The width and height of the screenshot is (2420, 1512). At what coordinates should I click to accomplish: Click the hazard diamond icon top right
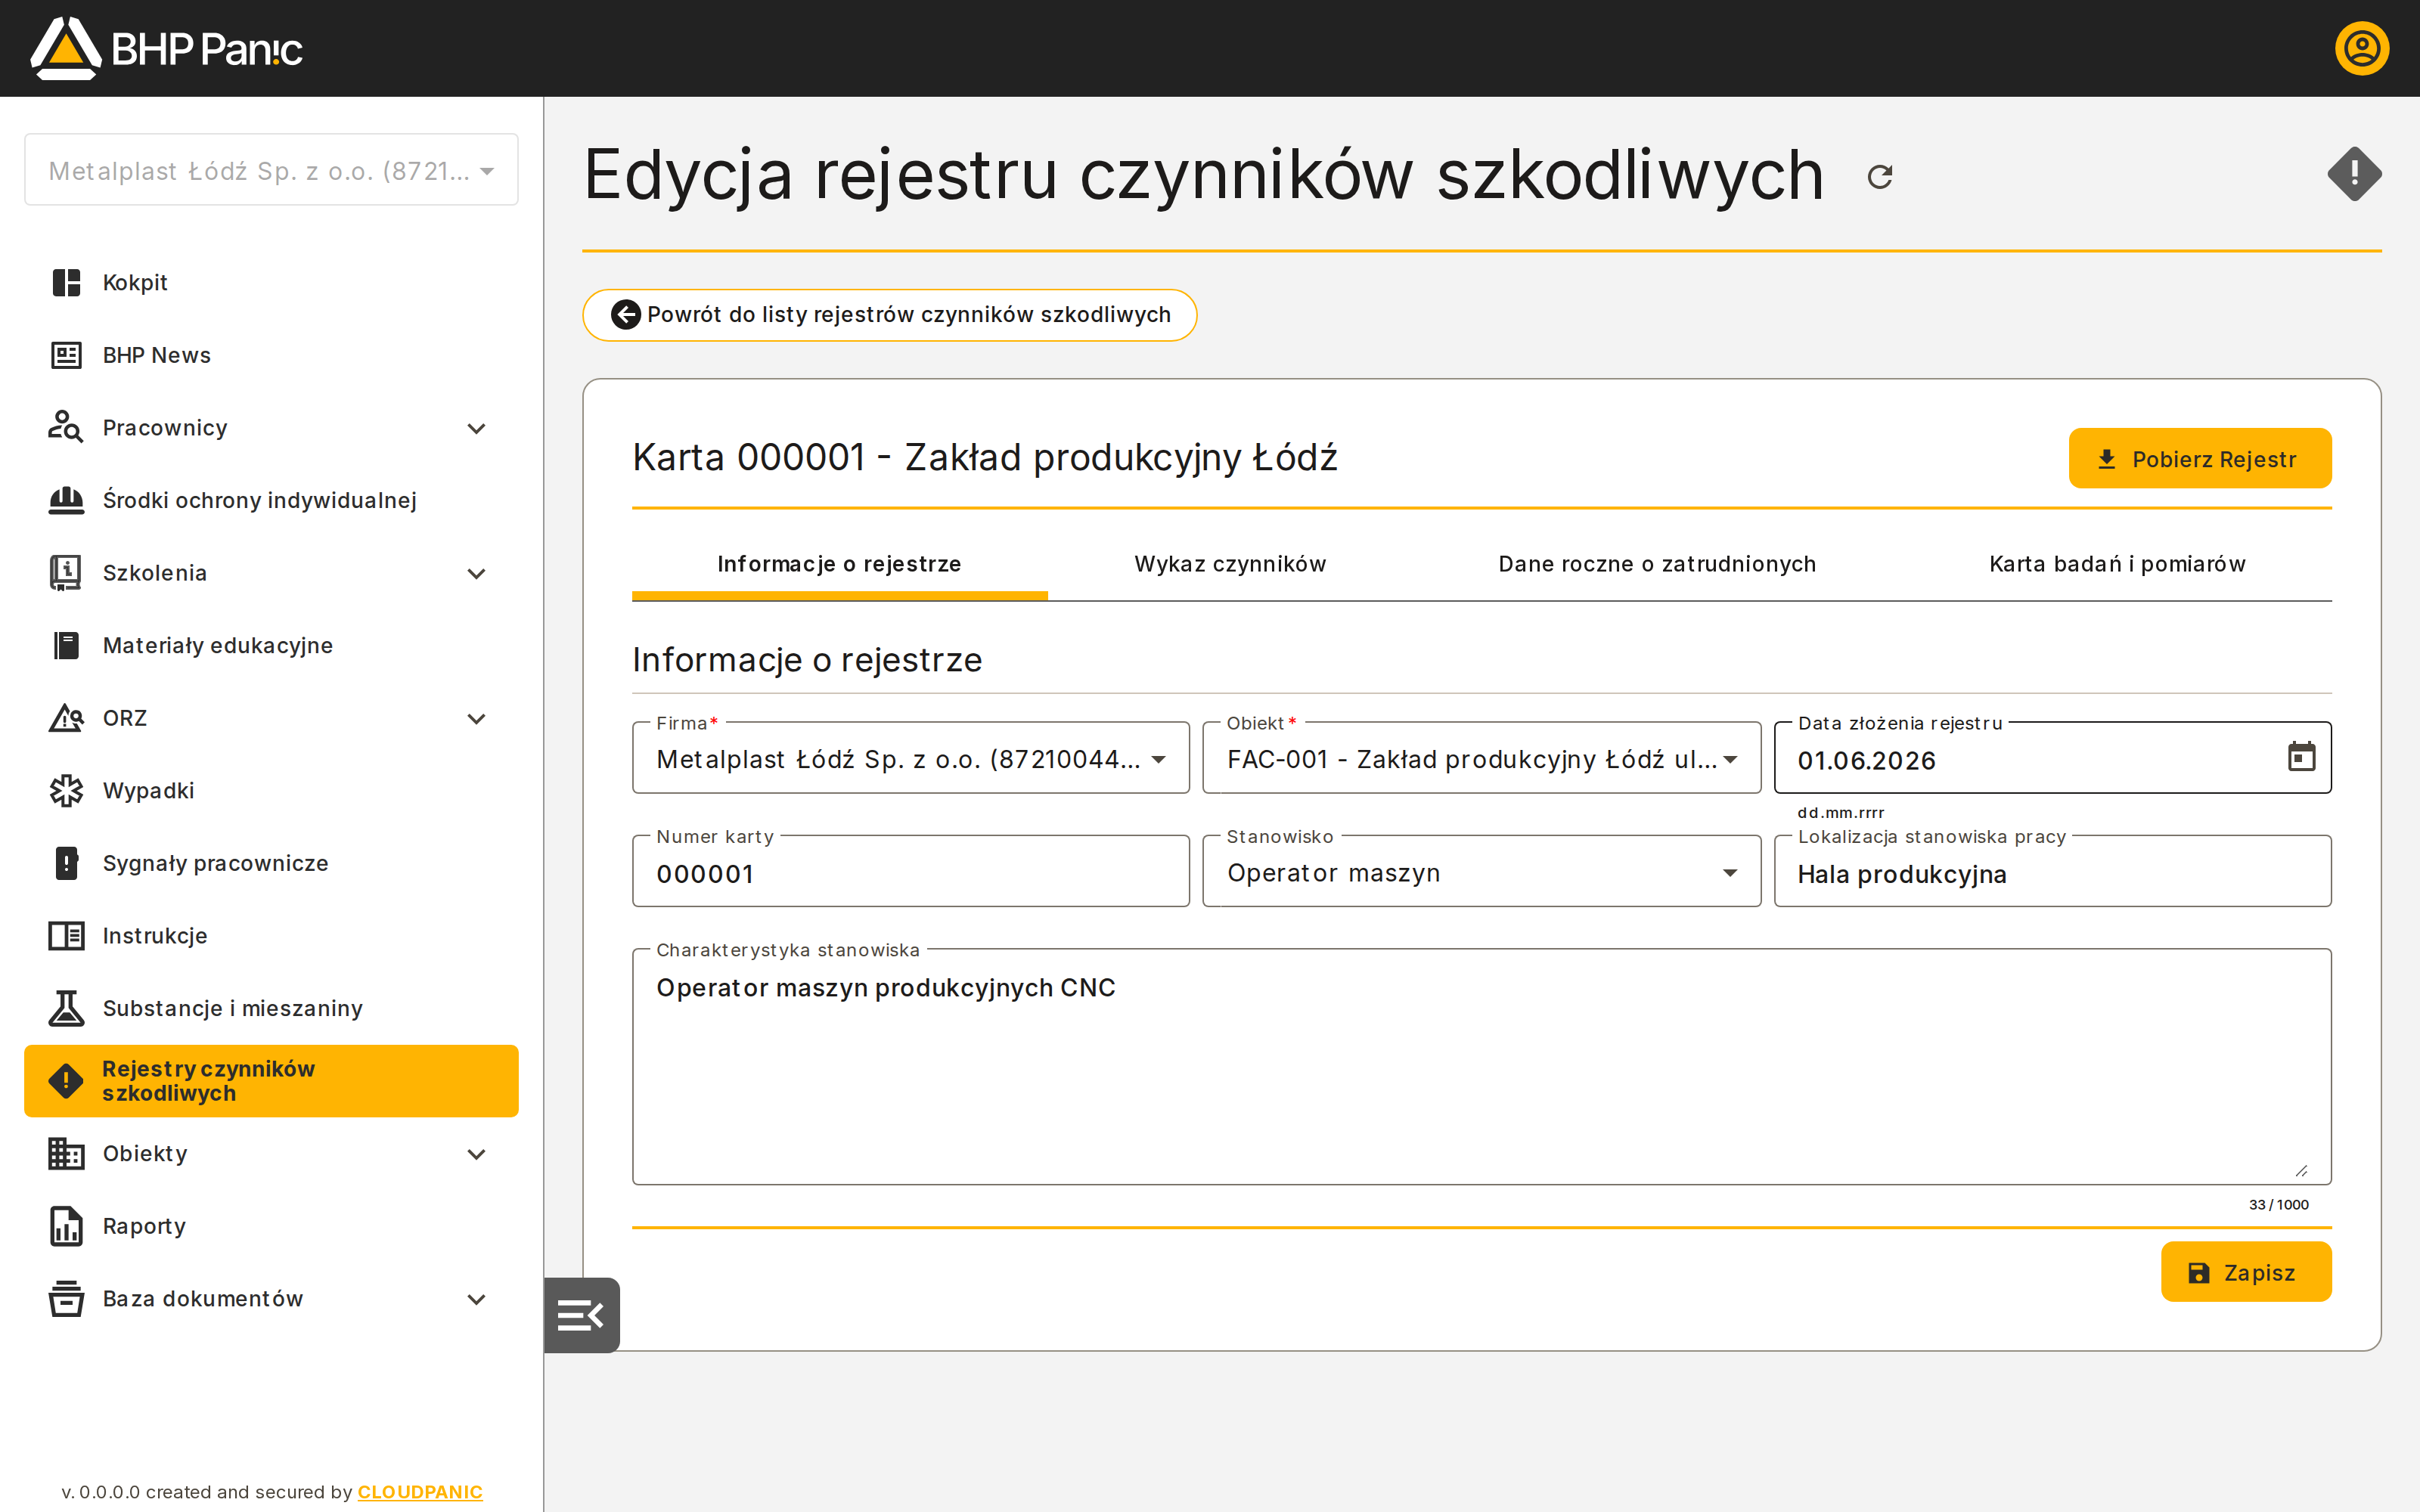click(2354, 174)
